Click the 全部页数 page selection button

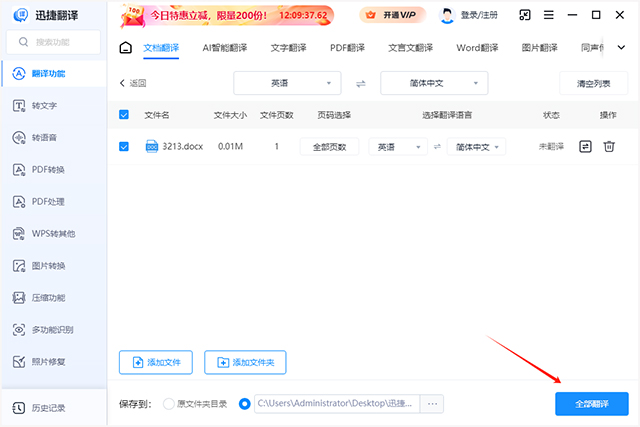tap(329, 147)
